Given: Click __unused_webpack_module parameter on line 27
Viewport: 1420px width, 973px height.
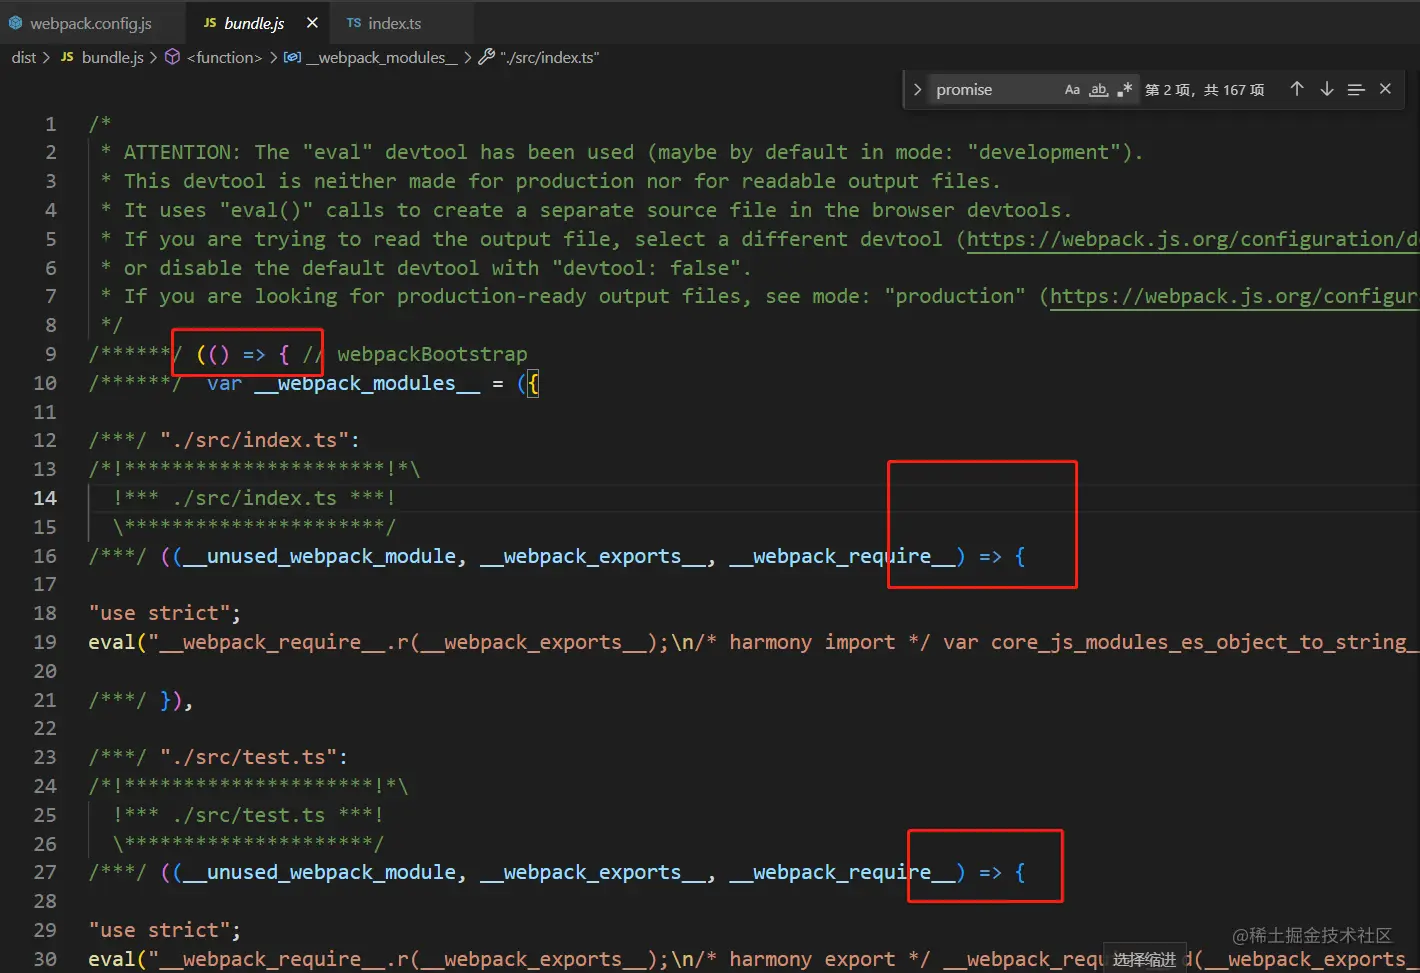Looking at the screenshot, I should click(319, 872).
